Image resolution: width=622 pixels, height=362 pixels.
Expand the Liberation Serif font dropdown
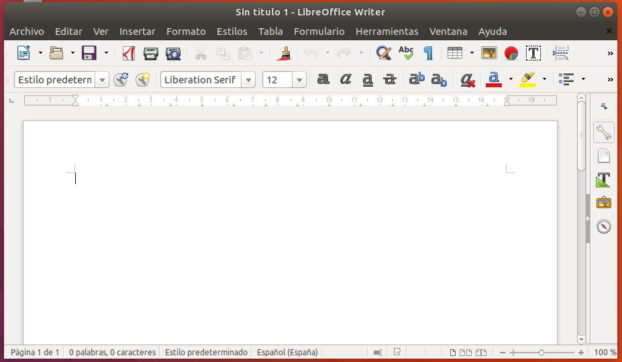[248, 80]
